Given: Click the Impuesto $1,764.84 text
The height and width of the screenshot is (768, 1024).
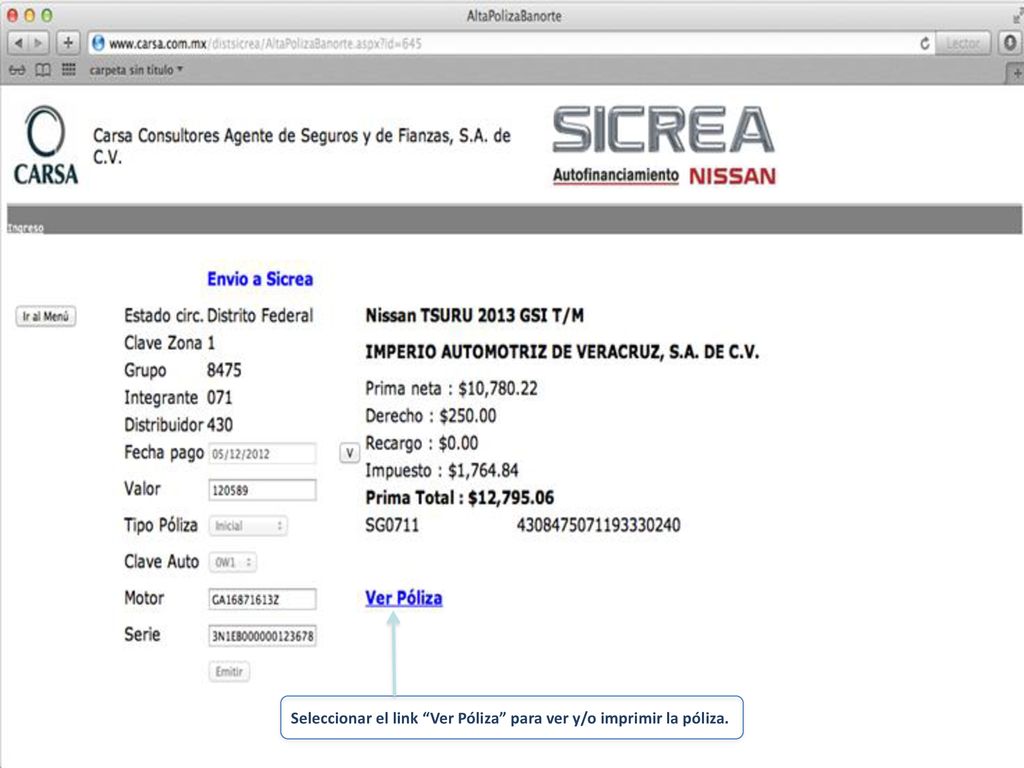Looking at the screenshot, I should click(x=441, y=470).
